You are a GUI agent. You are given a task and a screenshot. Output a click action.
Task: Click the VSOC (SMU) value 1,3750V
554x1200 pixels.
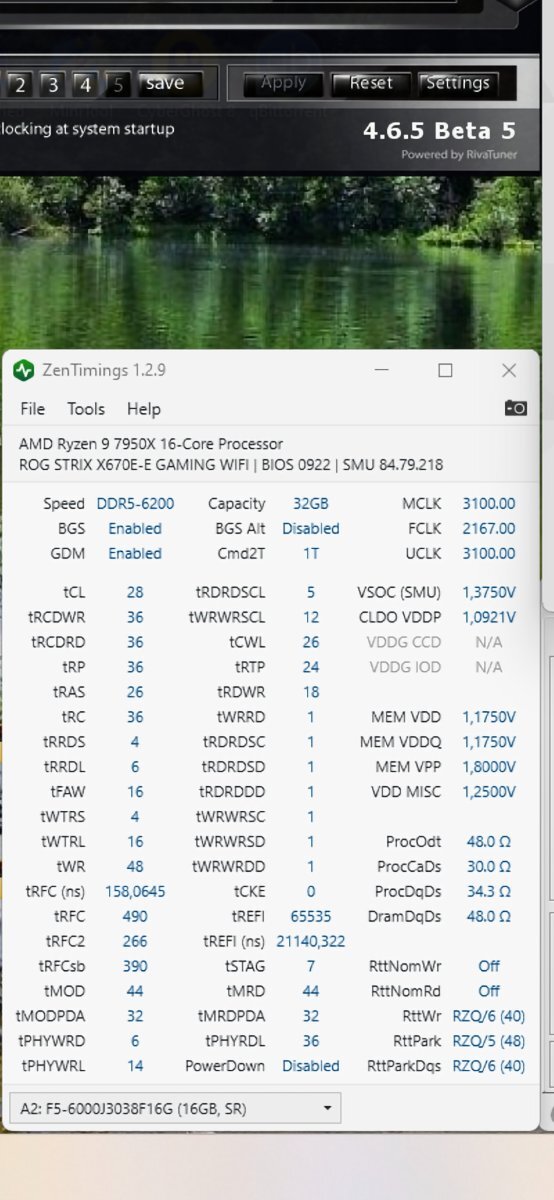pyautogui.click(x=489, y=593)
